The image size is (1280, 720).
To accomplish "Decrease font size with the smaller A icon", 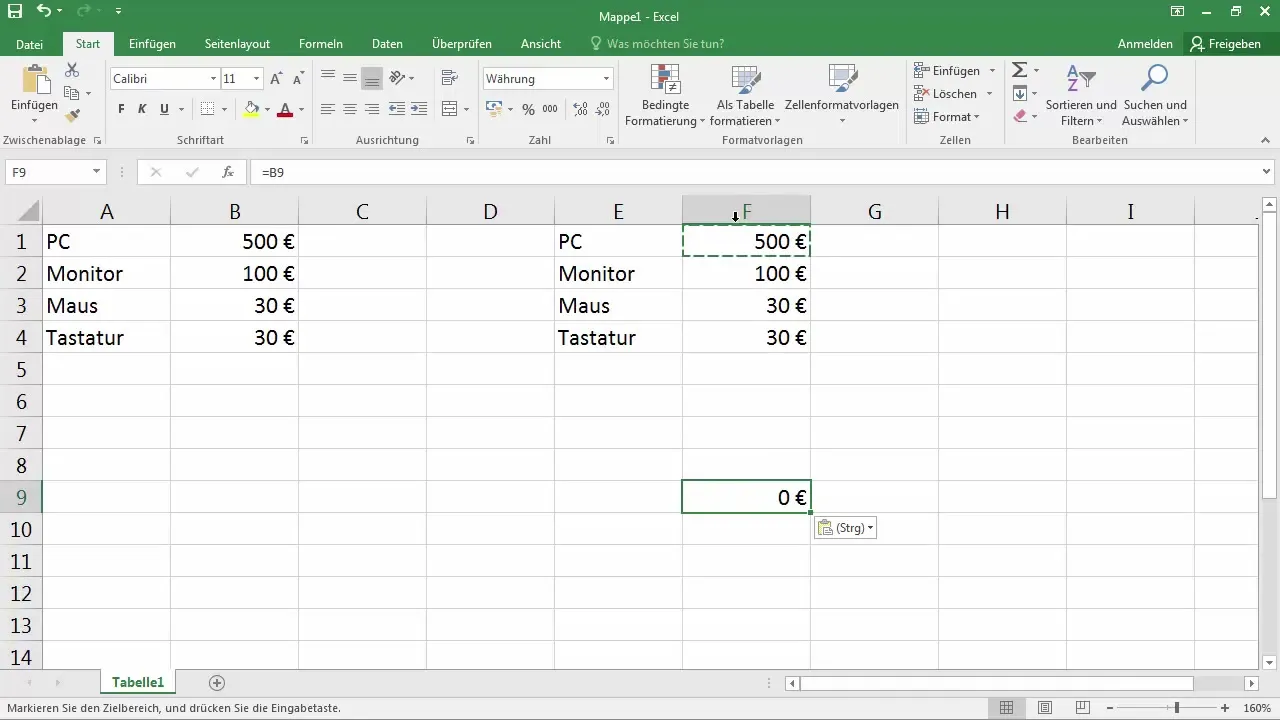I will point(298,78).
